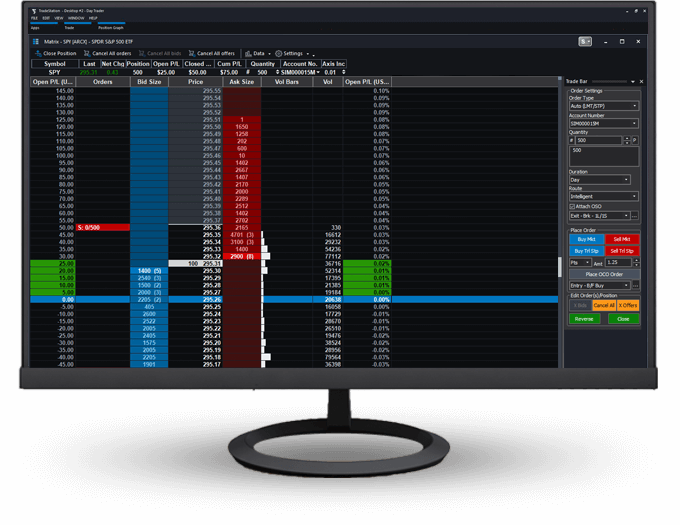Expand the Trade Bar options arrow

click(x=633, y=82)
